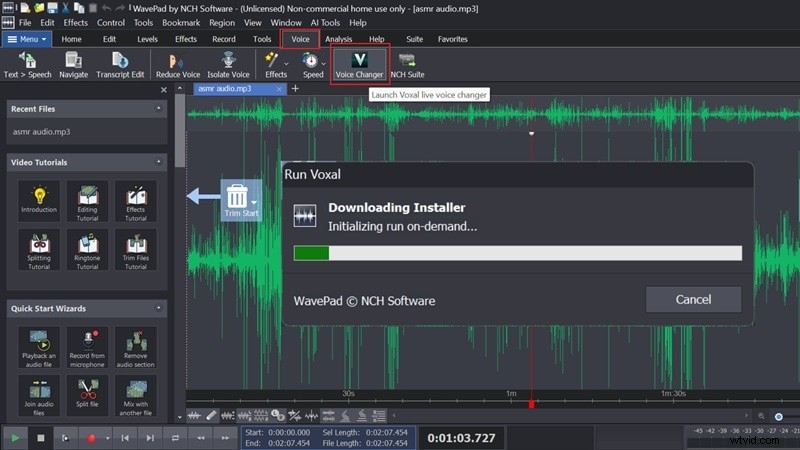
Task: Start the Record from microphone wizard
Action: tap(87, 347)
